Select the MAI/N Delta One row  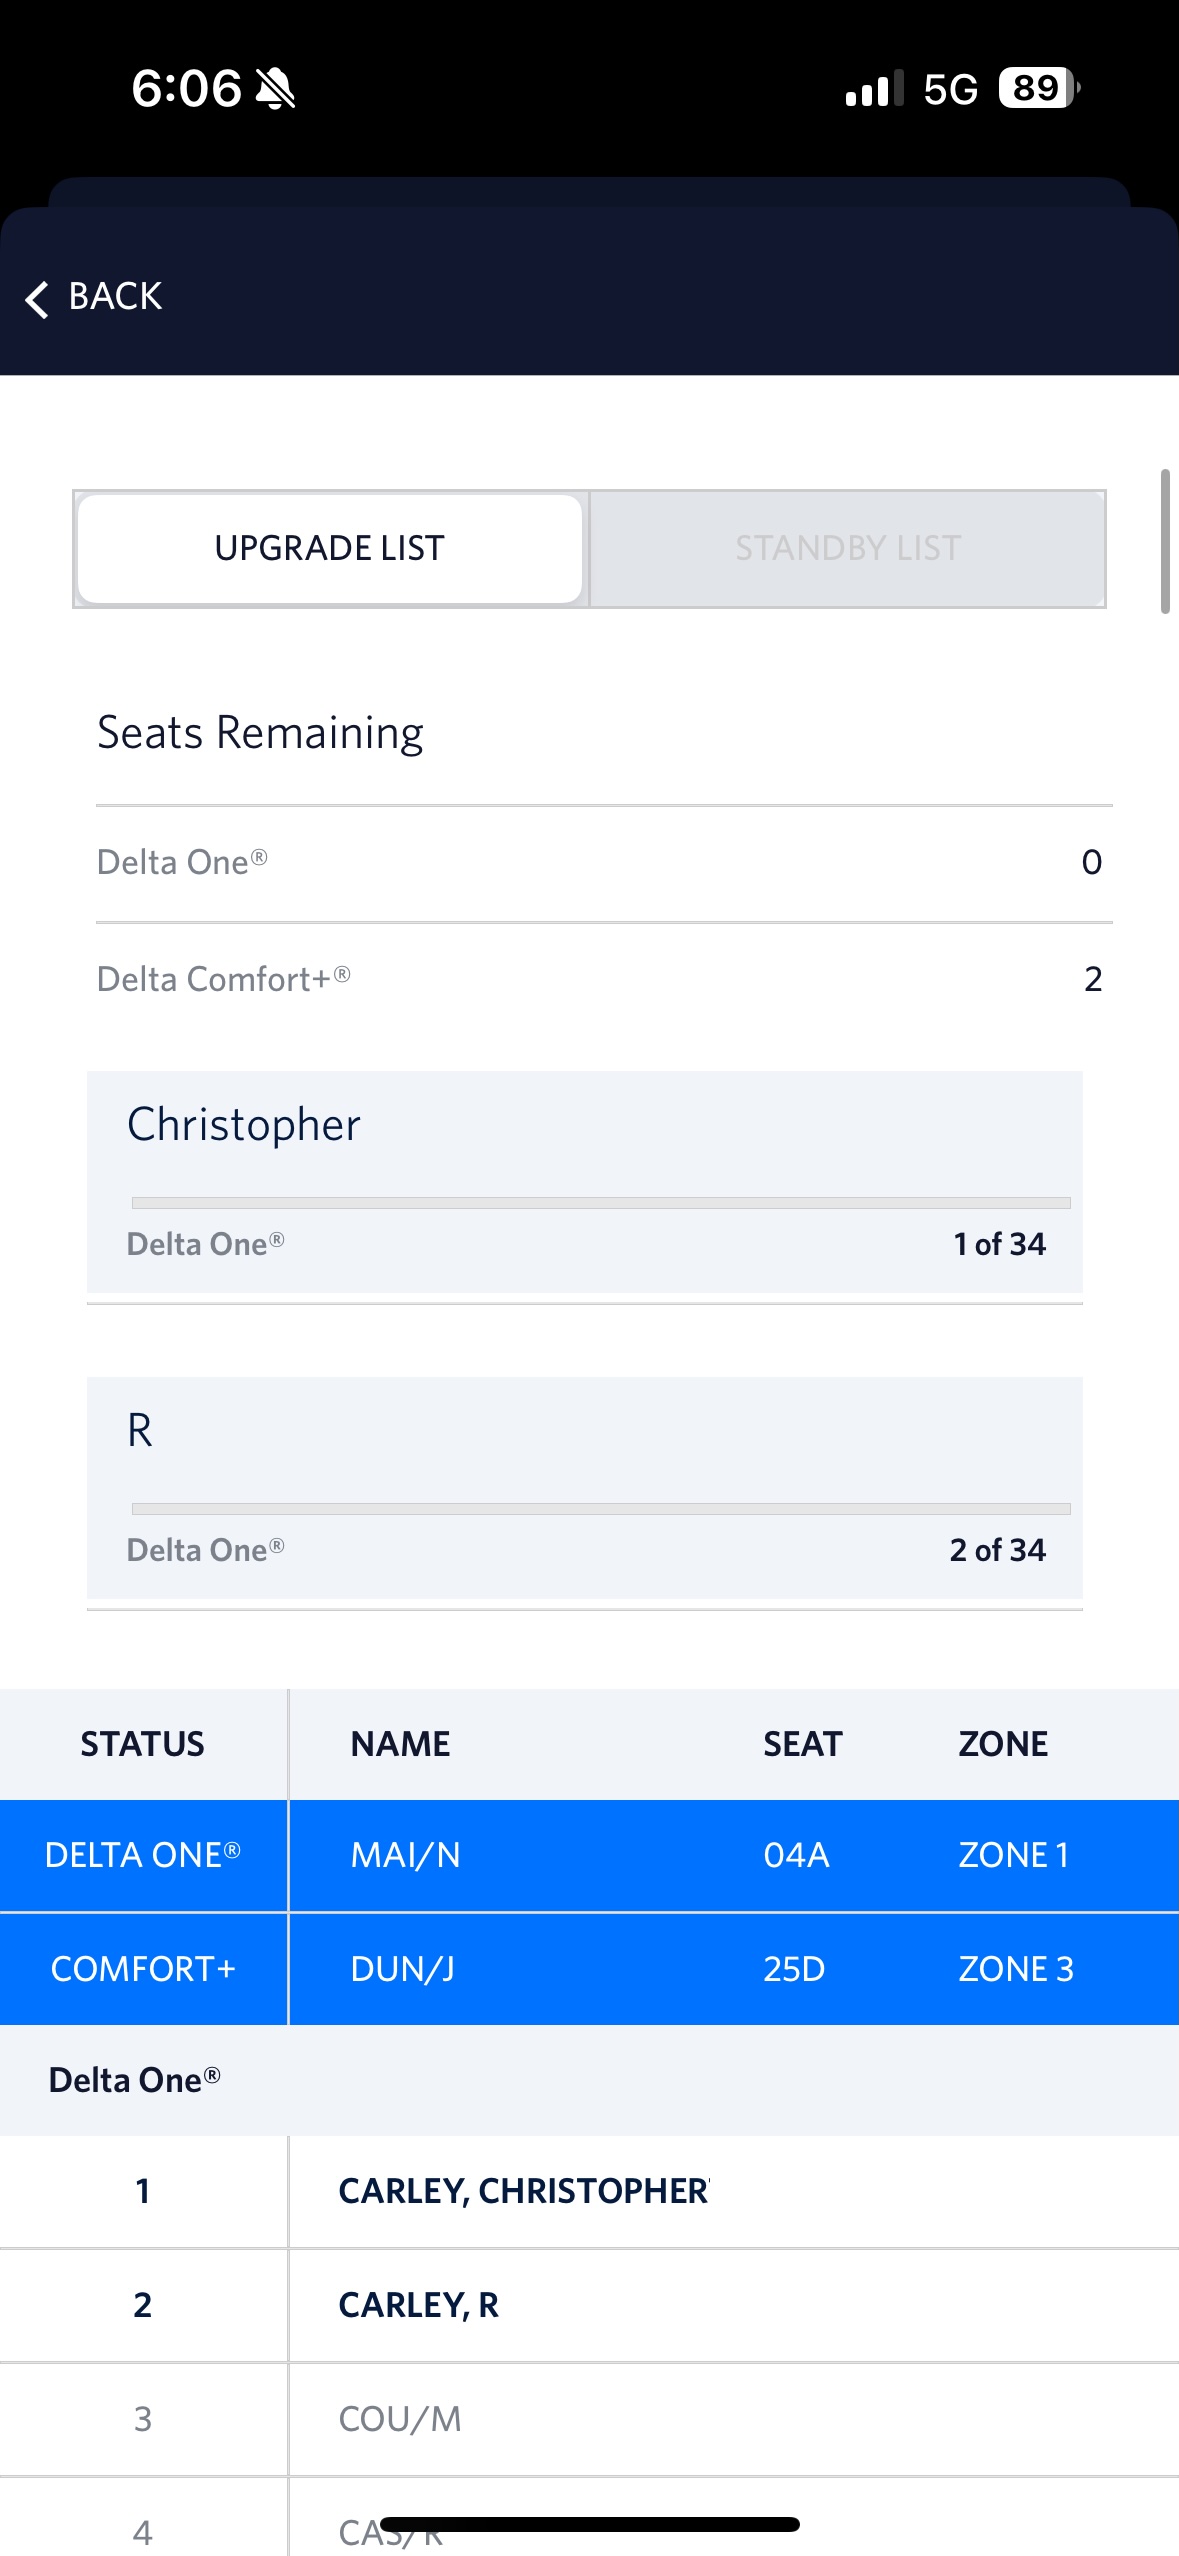(x=589, y=1855)
